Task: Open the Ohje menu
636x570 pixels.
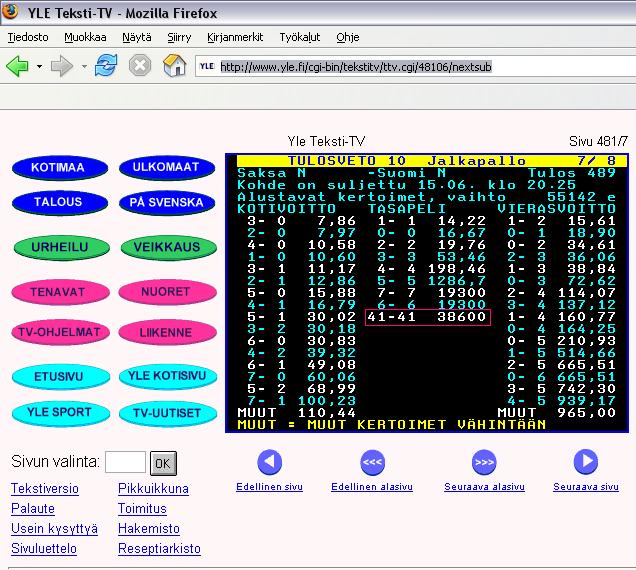Action: pos(348,37)
